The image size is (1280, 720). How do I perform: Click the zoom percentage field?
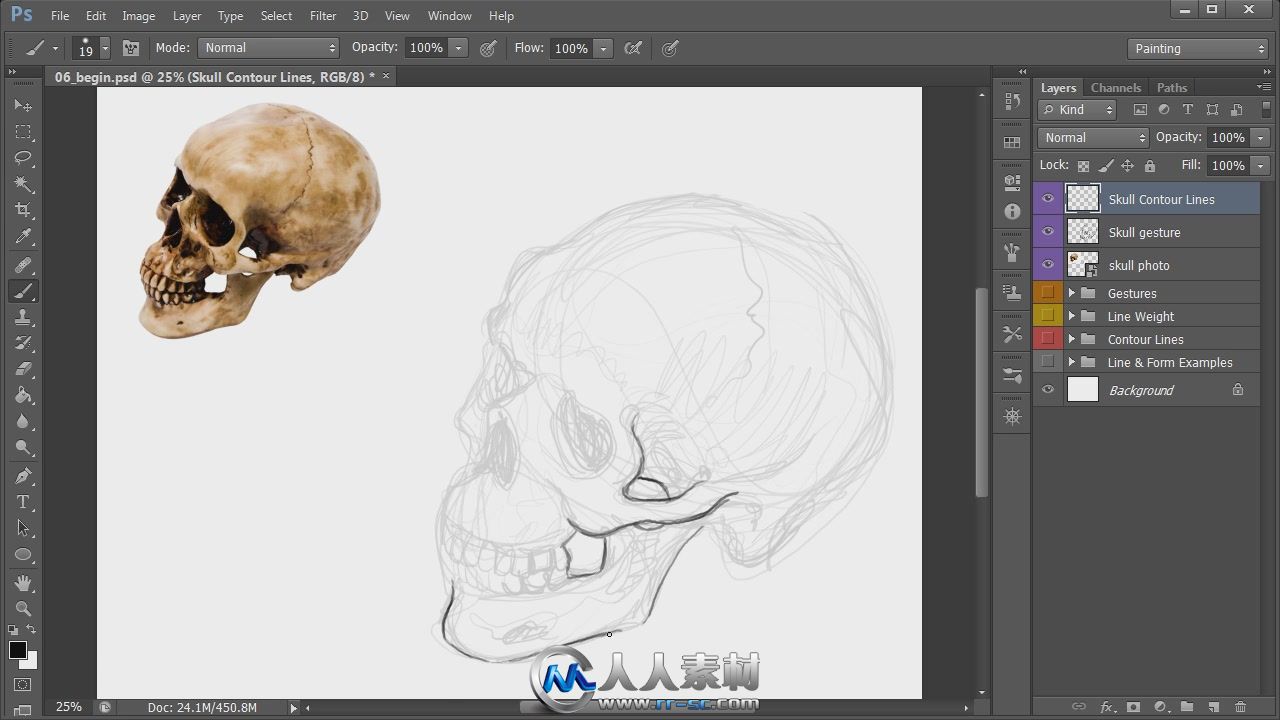point(68,707)
